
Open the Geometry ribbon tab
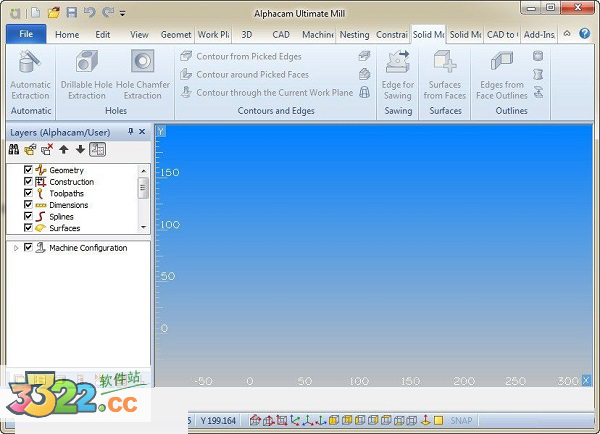coord(176,34)
